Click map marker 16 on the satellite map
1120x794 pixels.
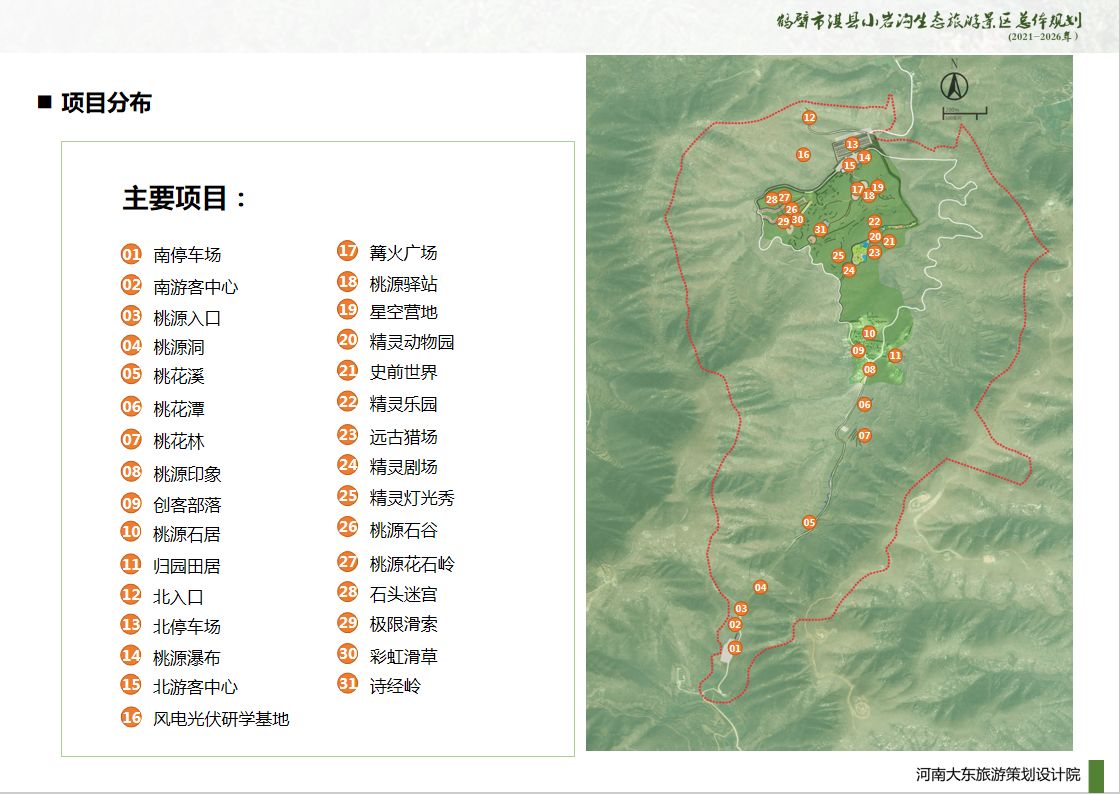pos(804,154)
